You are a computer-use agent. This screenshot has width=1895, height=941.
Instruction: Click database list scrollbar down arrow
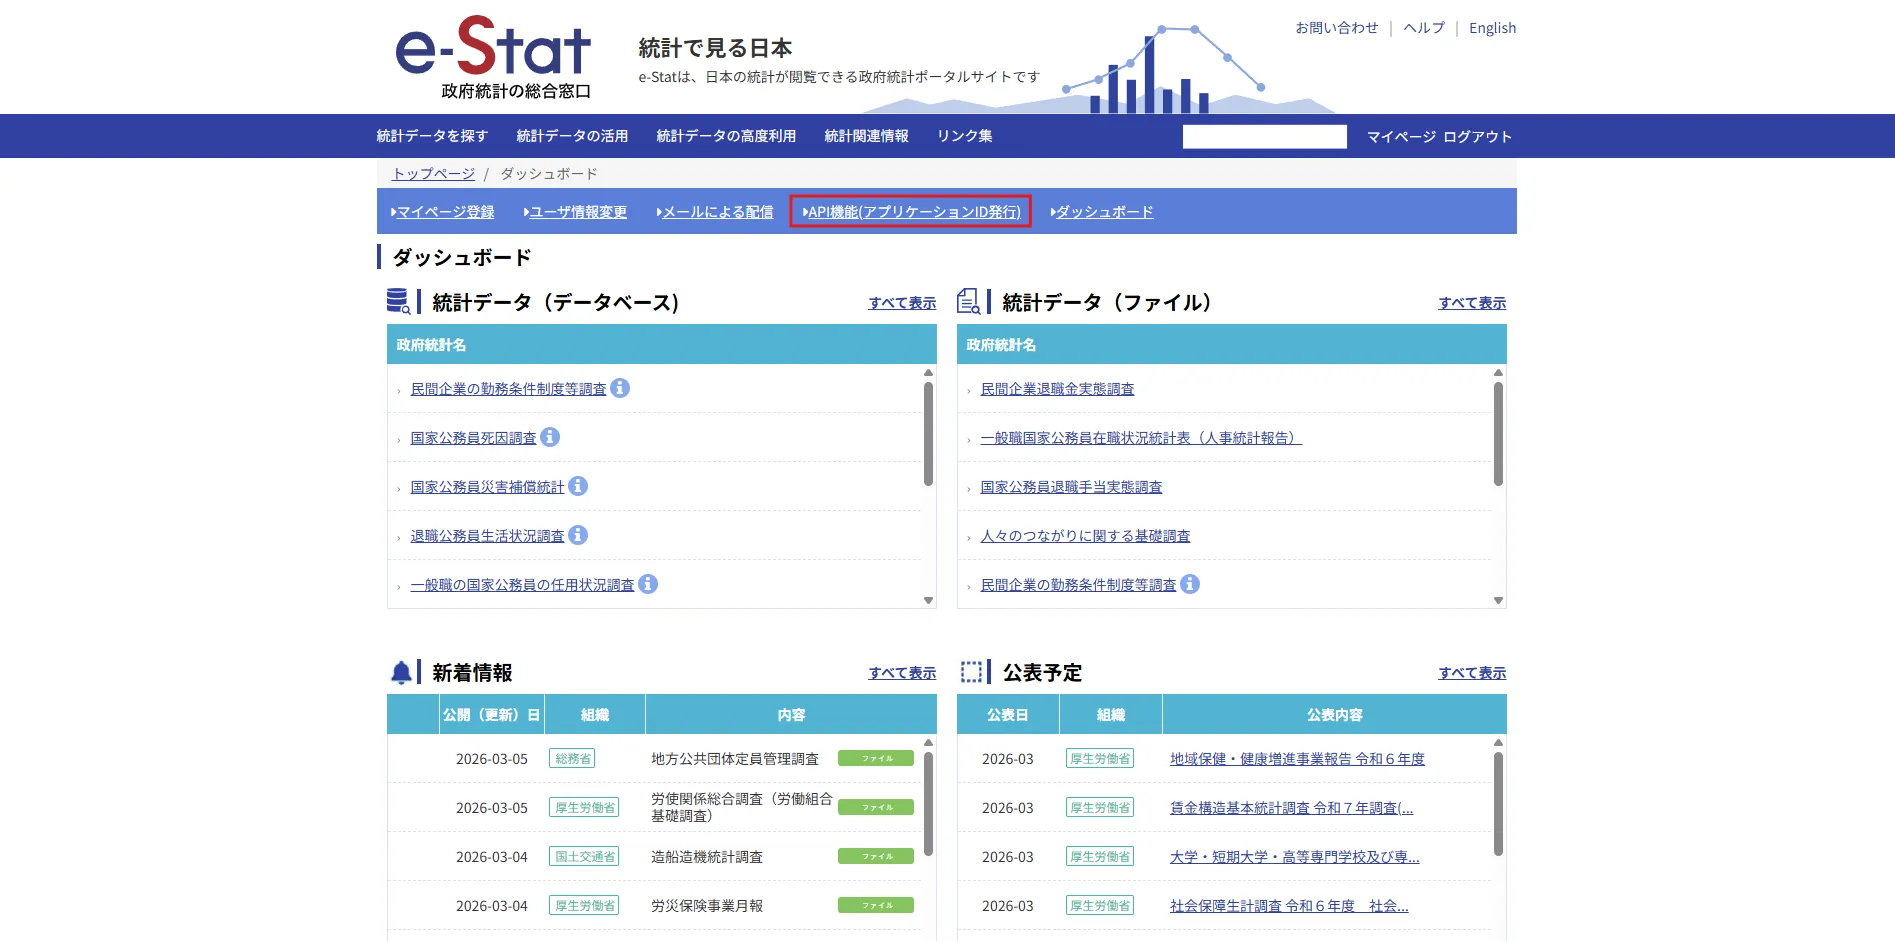928,600
